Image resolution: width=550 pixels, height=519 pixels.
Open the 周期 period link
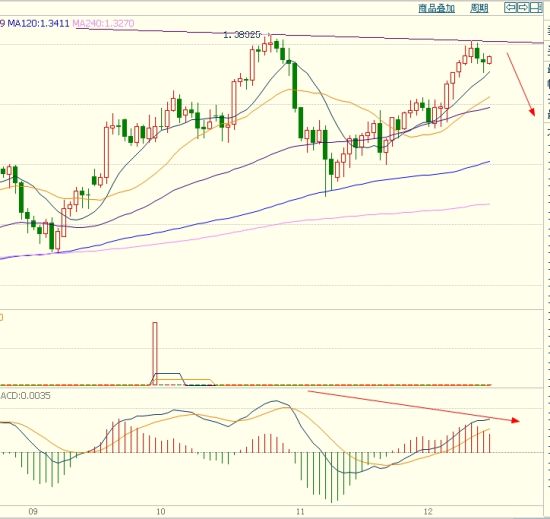pos(479,8)
